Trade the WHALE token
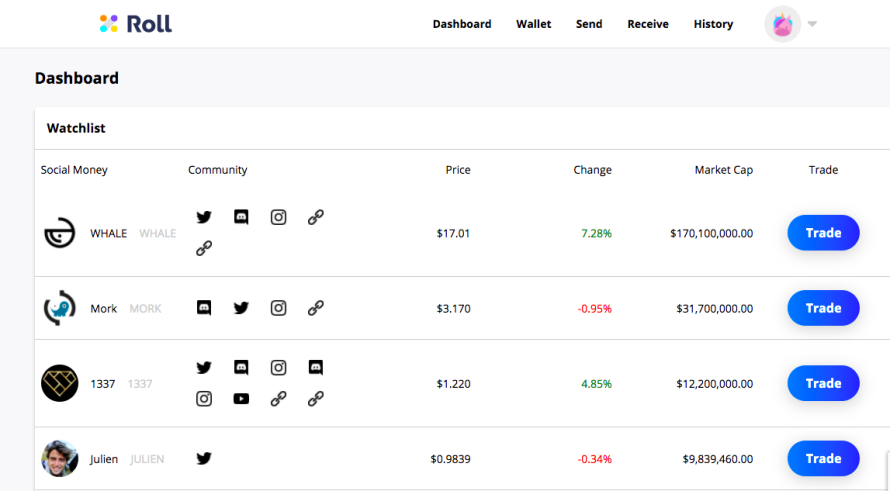 [823, 233]
